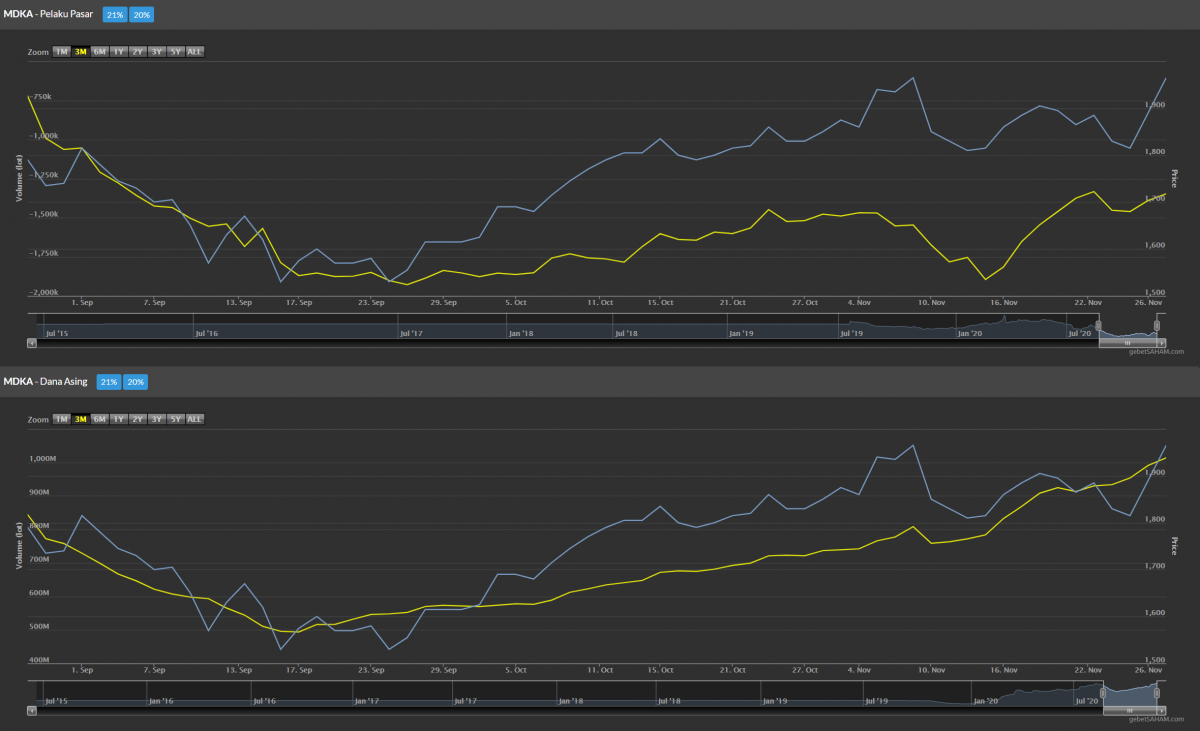Click right scroll arrow of Dana Asing navigator
Screen dimensions: 1200x731
click(1162, 709)
